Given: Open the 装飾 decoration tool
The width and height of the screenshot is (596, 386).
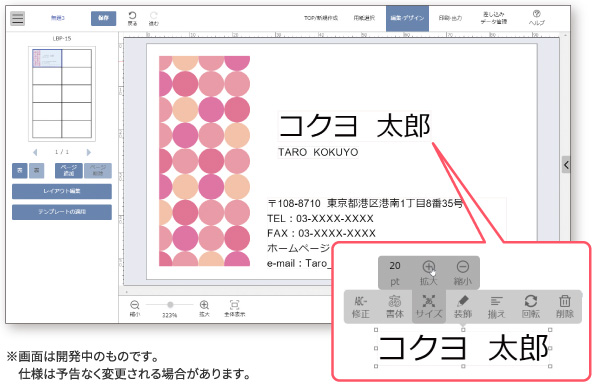Looking at the screenshot, I should coord(463,307).
